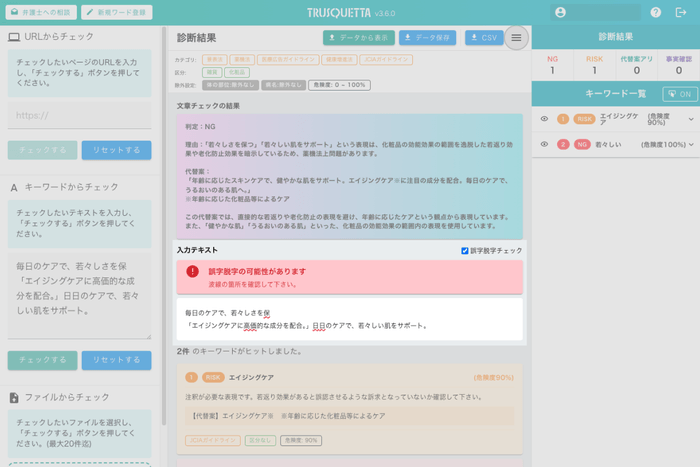Click the help question mark icon
The image size is (700, 467).
[656, 12]
